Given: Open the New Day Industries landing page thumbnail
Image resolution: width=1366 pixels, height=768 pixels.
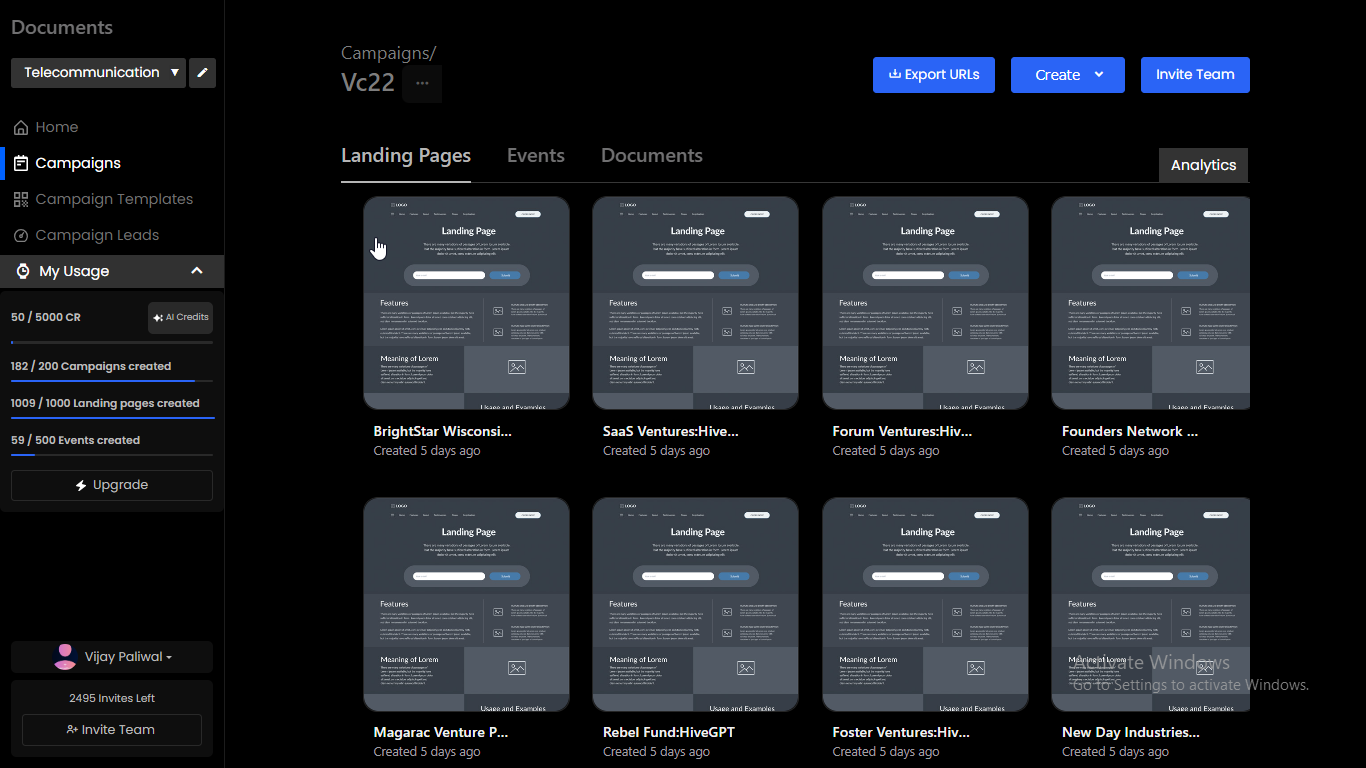Looking at the screenshot, I should tap(1151, 604).
